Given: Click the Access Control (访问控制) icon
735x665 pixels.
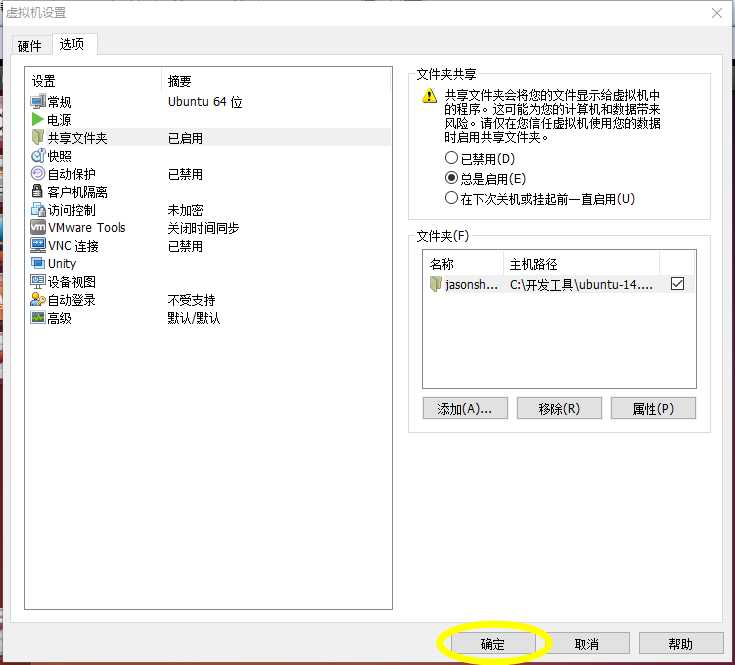Looking at the screenshot, I should click(x=38, y=209).
